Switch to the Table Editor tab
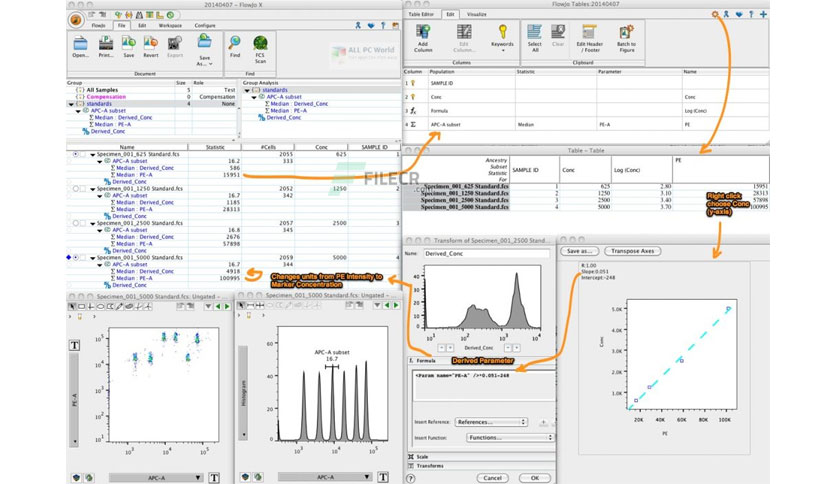836x484 pixels. [421, 14]
